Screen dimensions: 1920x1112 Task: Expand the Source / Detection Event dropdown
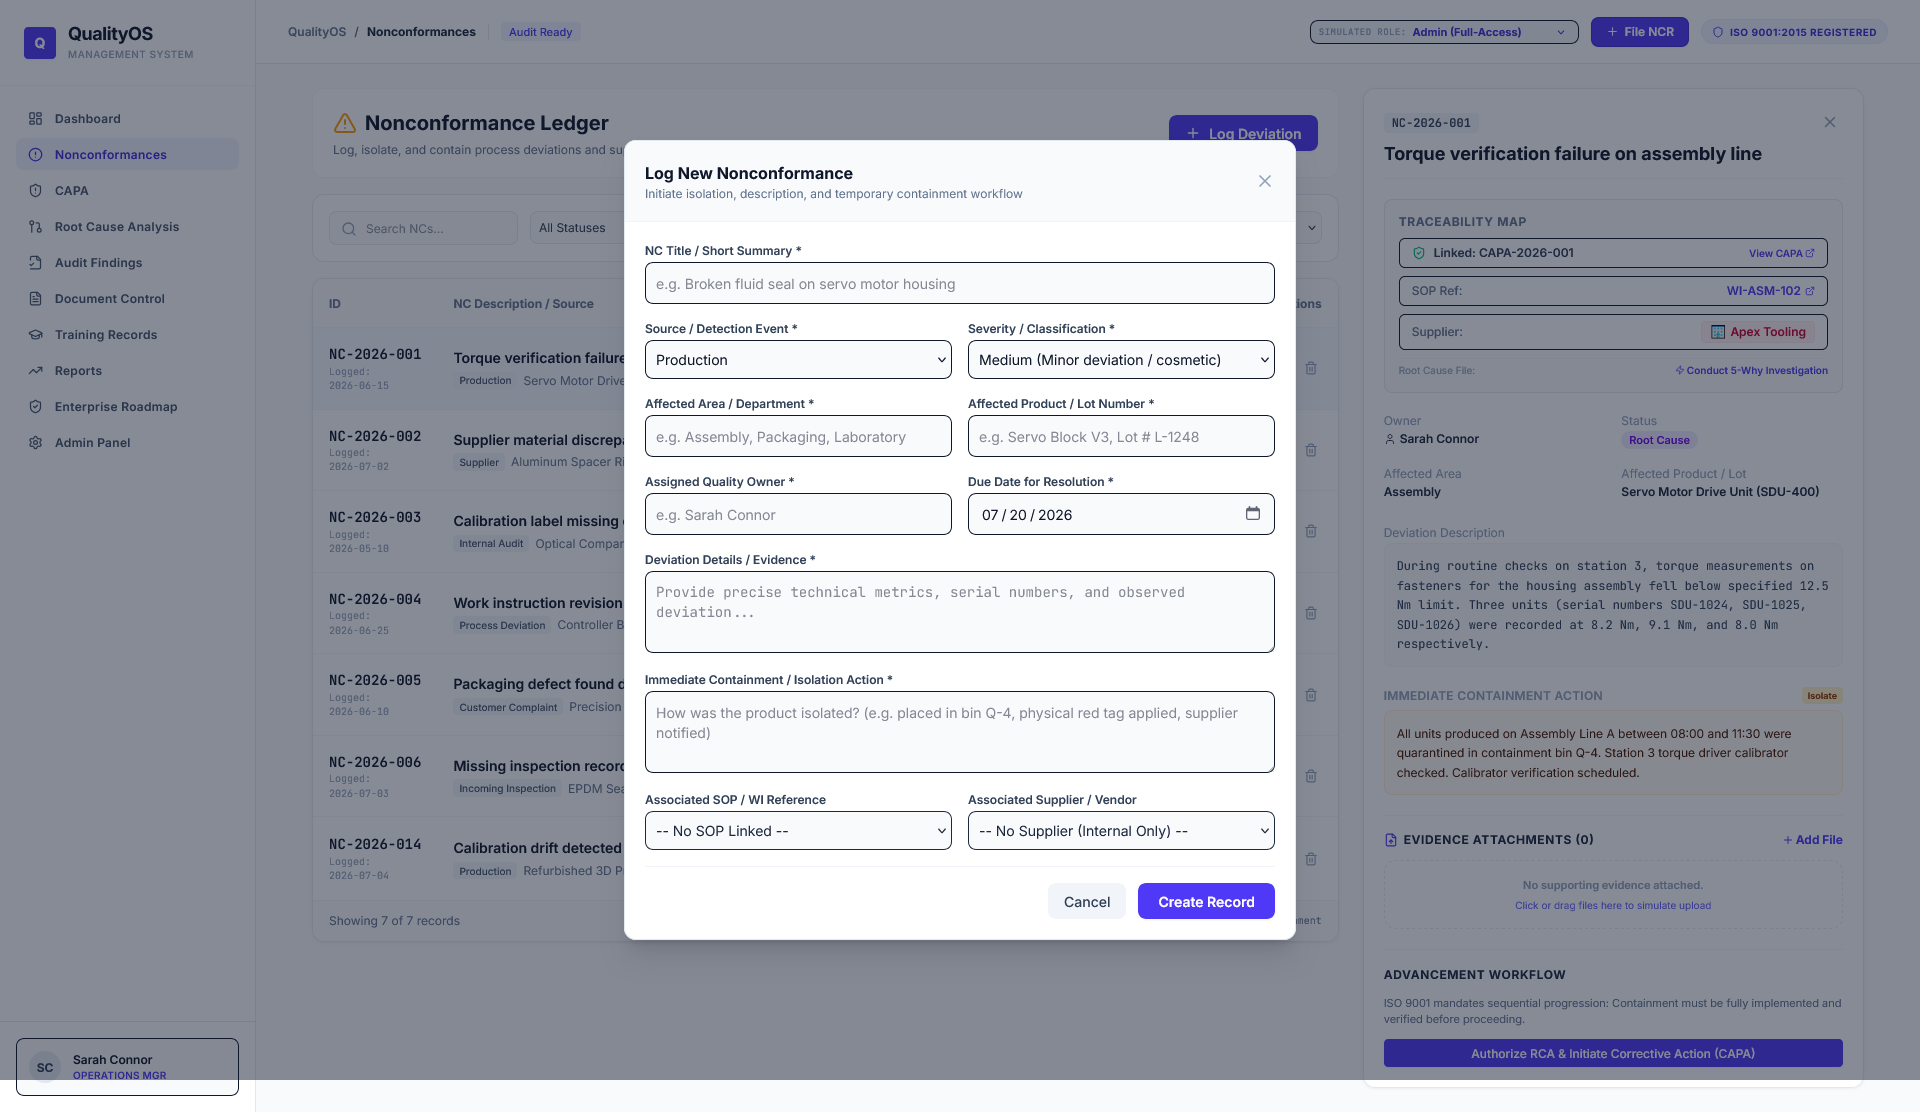click(798, 360)
